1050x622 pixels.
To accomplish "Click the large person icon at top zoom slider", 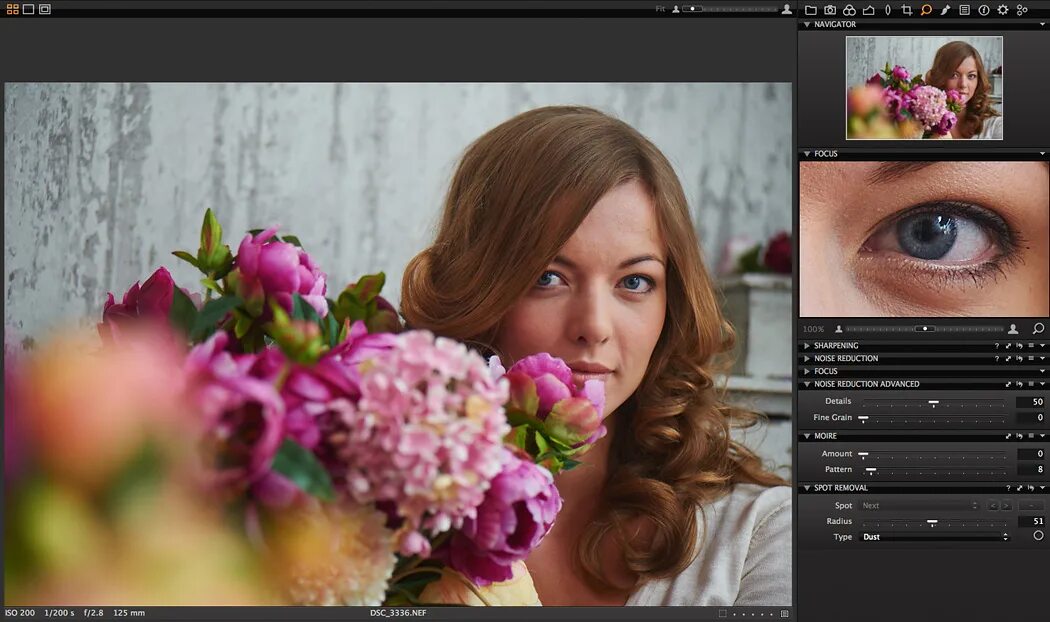I will [787, 9].
